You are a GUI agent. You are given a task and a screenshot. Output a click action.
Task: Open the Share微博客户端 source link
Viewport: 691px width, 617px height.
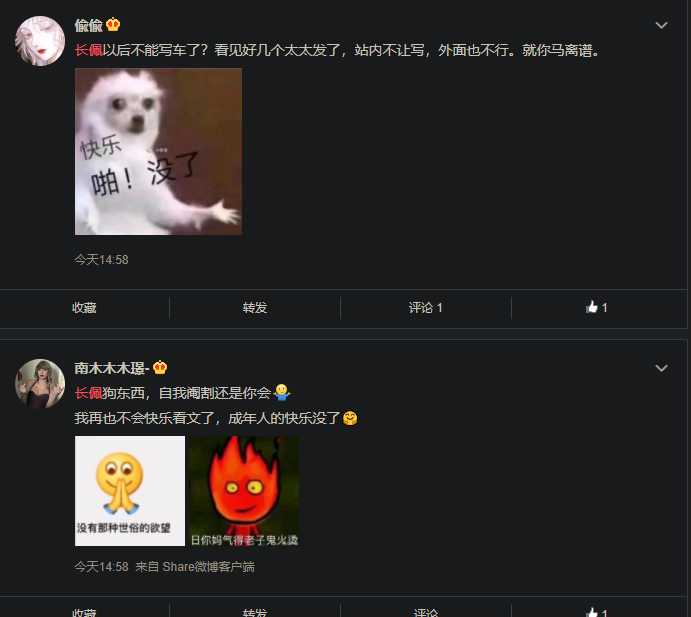(x=208, y=567)
